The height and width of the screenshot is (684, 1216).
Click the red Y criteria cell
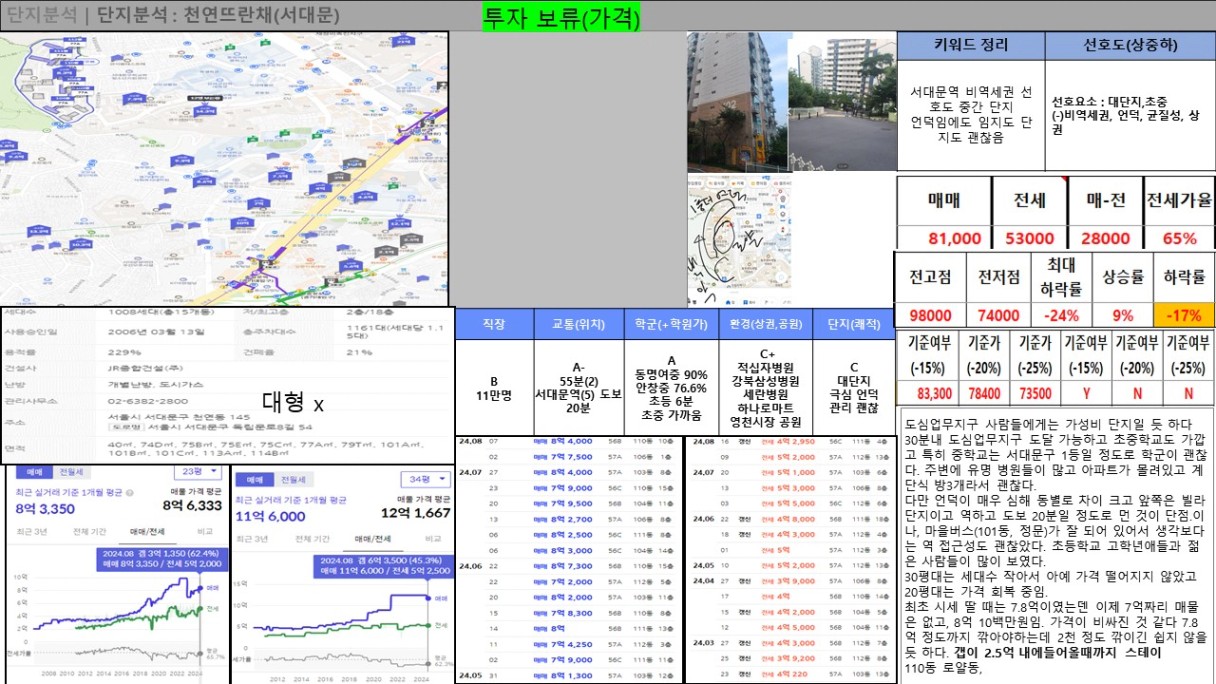1086,394
